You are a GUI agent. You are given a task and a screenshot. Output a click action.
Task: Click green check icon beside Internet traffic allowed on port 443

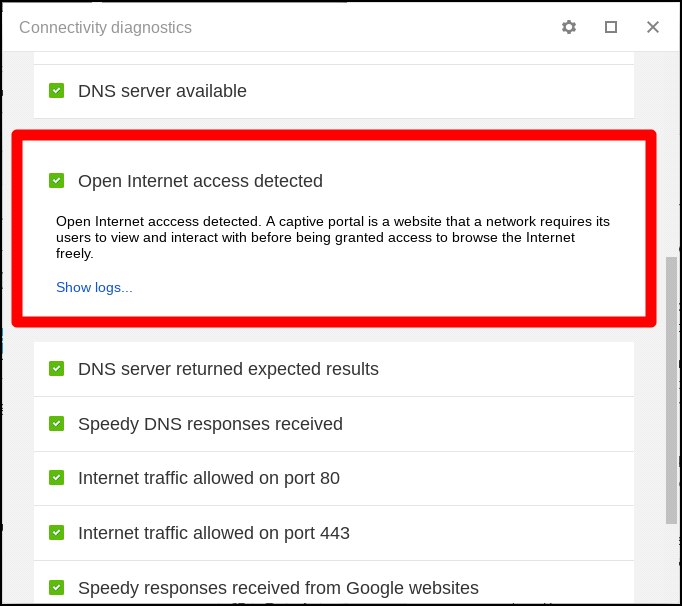57,533
